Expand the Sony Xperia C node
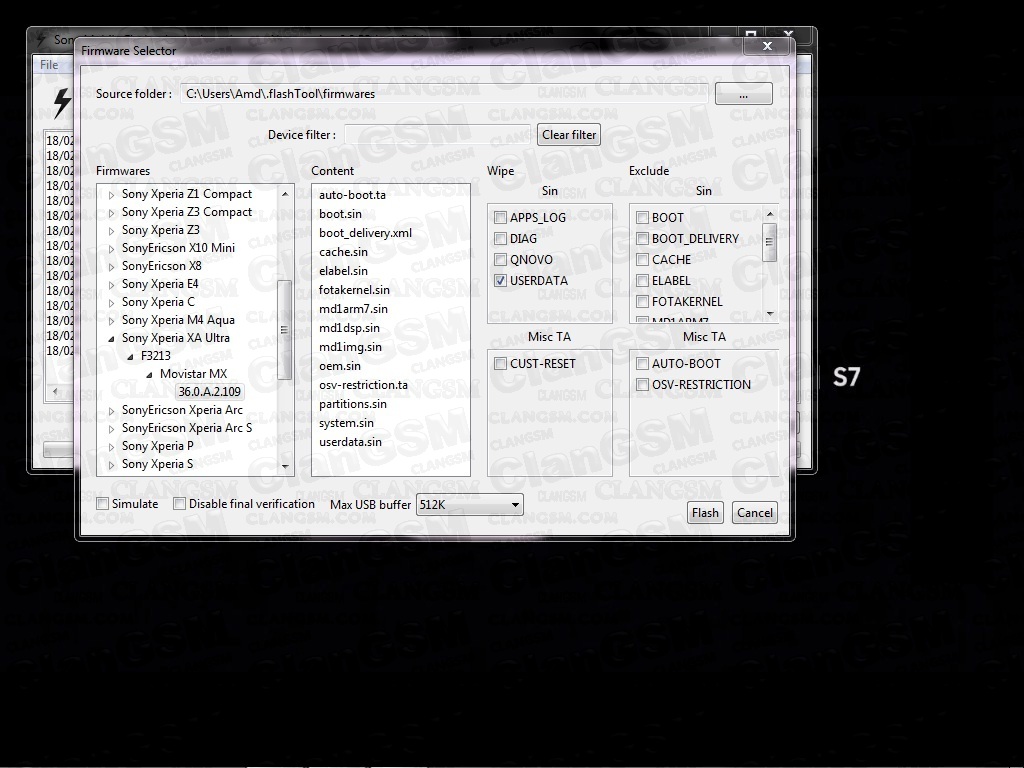The height and width of the screenshot is (768, 1024). coord(112,302)
